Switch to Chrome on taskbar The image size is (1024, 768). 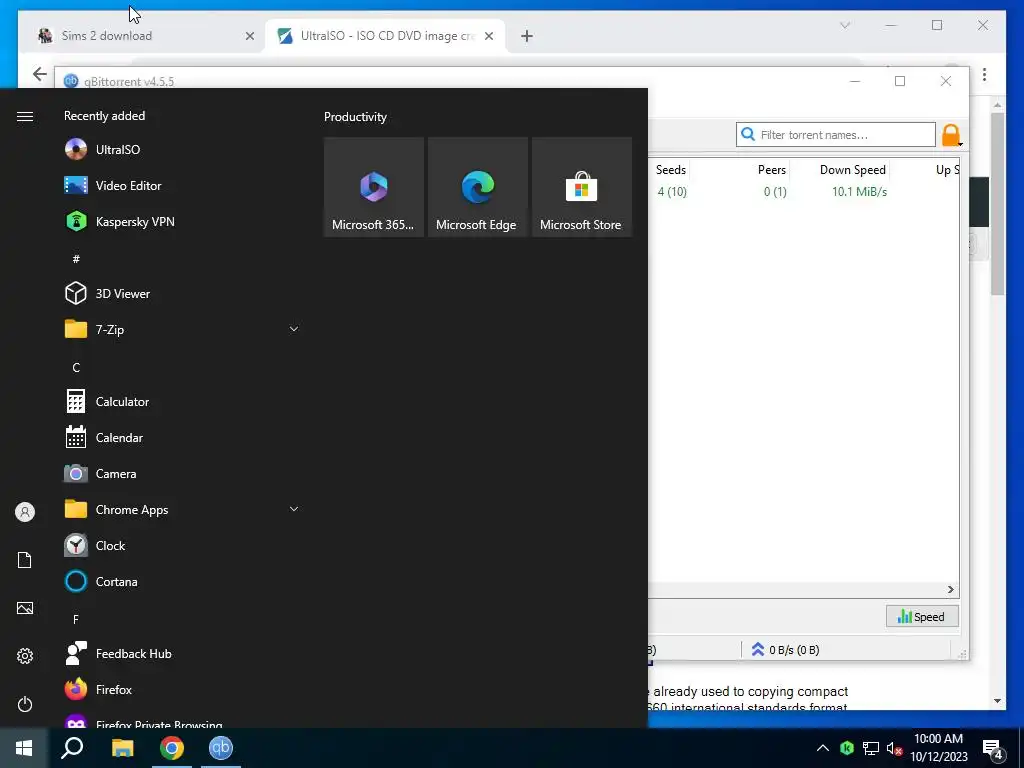pos(172,748)
